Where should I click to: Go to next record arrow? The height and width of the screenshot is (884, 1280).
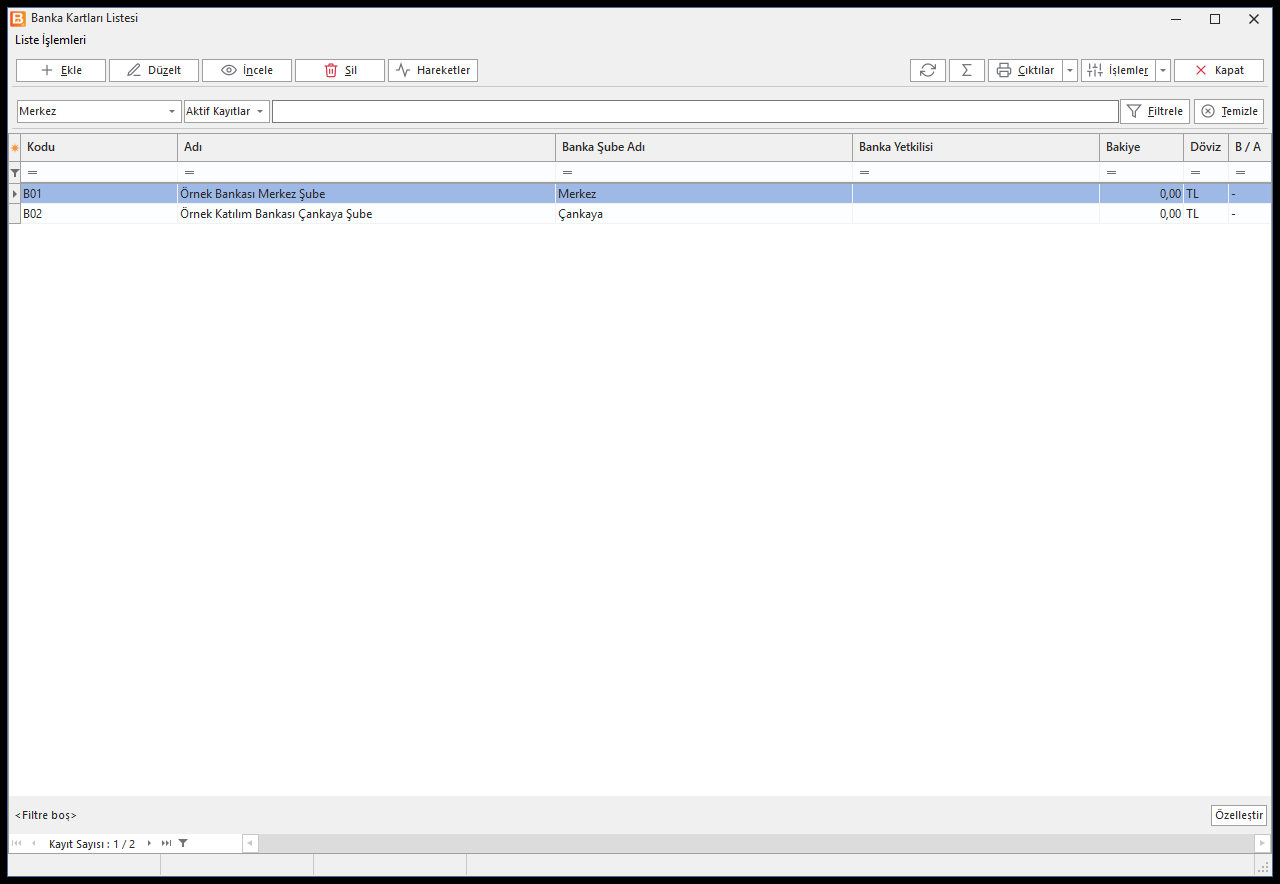click(150, 843)
